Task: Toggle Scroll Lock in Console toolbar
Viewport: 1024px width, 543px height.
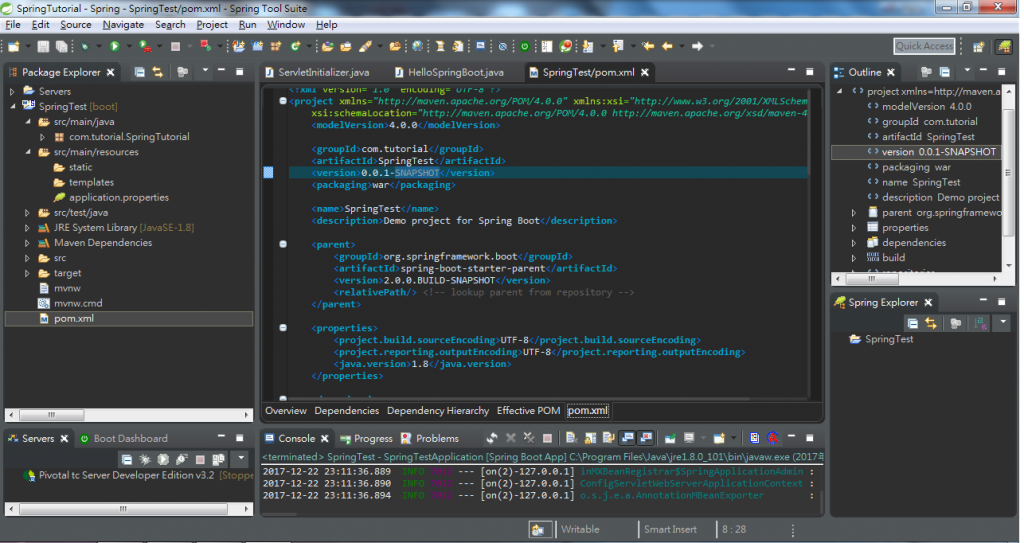Action: pos(590,438)
